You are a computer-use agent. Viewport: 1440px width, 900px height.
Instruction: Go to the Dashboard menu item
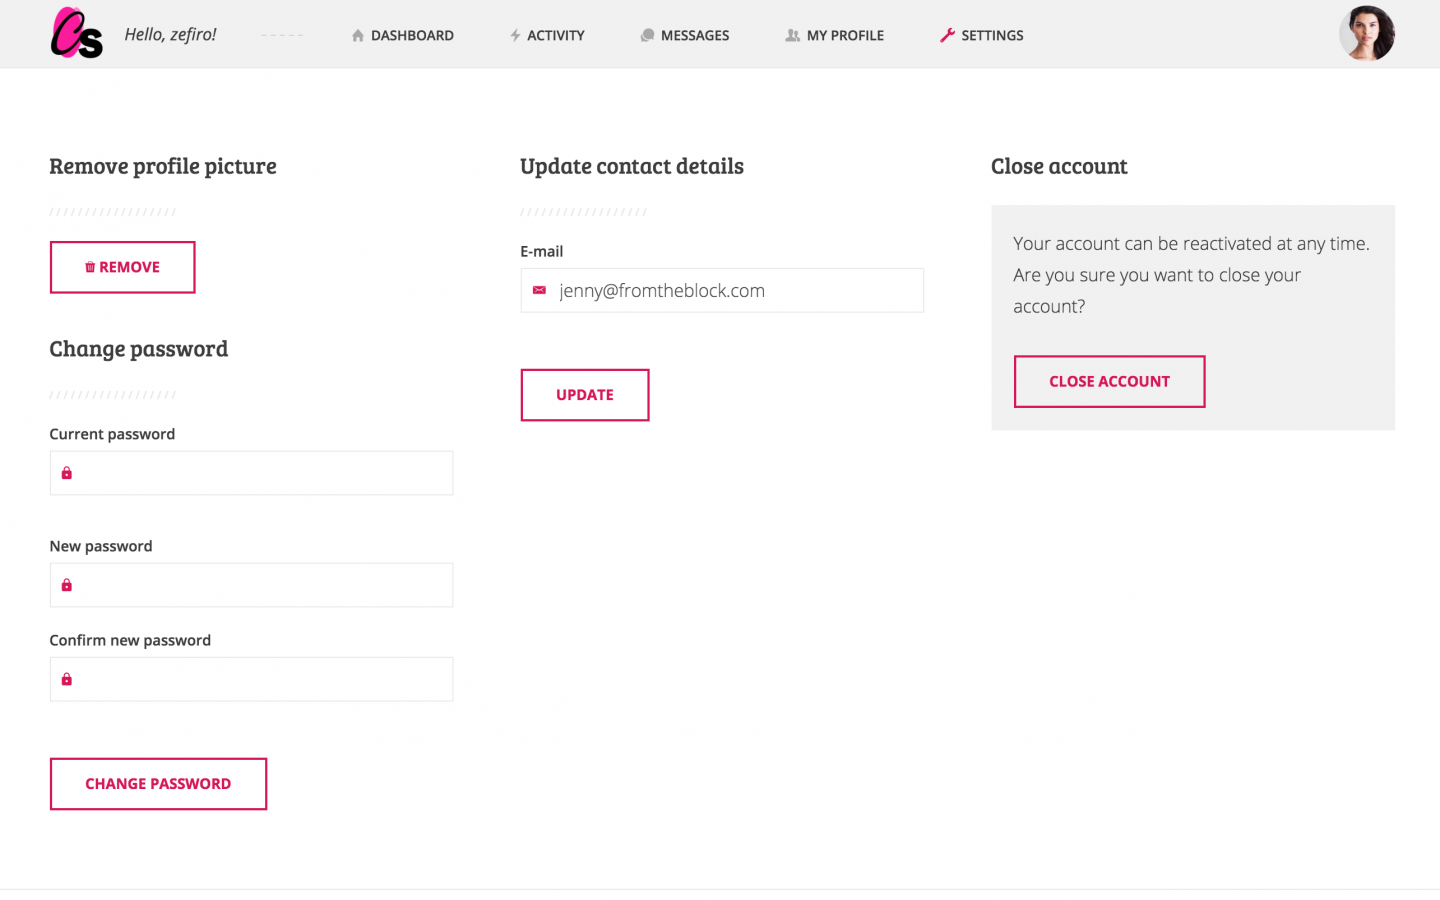pos(403,36)
